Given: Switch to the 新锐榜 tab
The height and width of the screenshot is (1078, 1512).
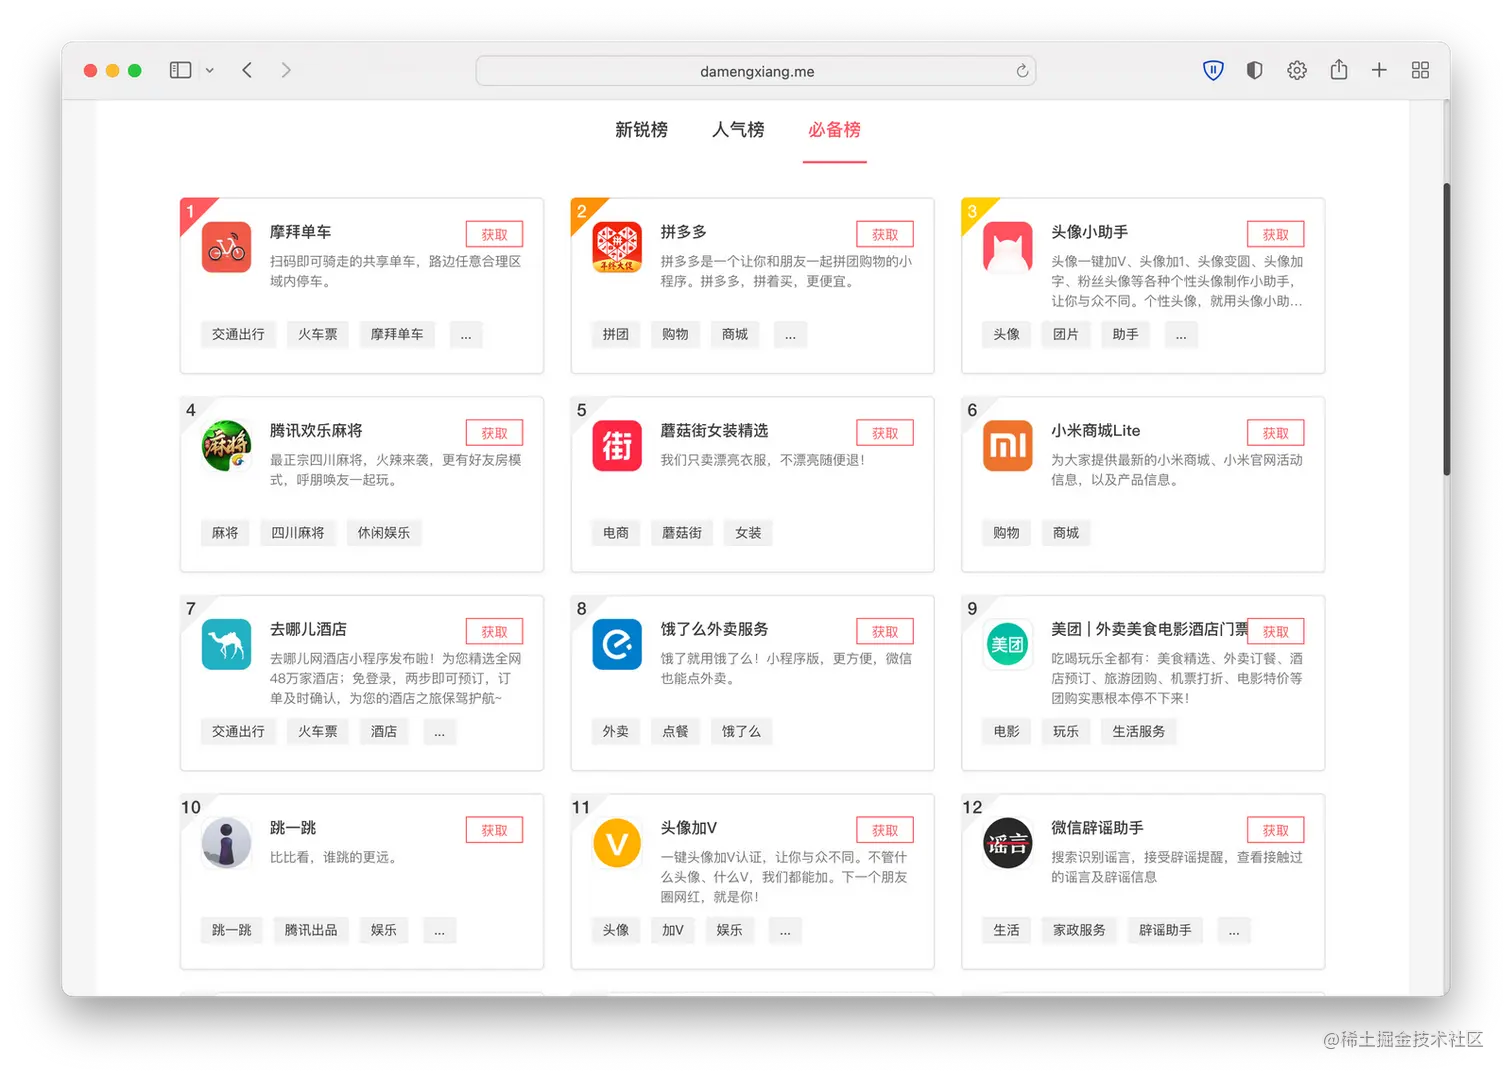Looking at the screenshot, I should (641, 130).
